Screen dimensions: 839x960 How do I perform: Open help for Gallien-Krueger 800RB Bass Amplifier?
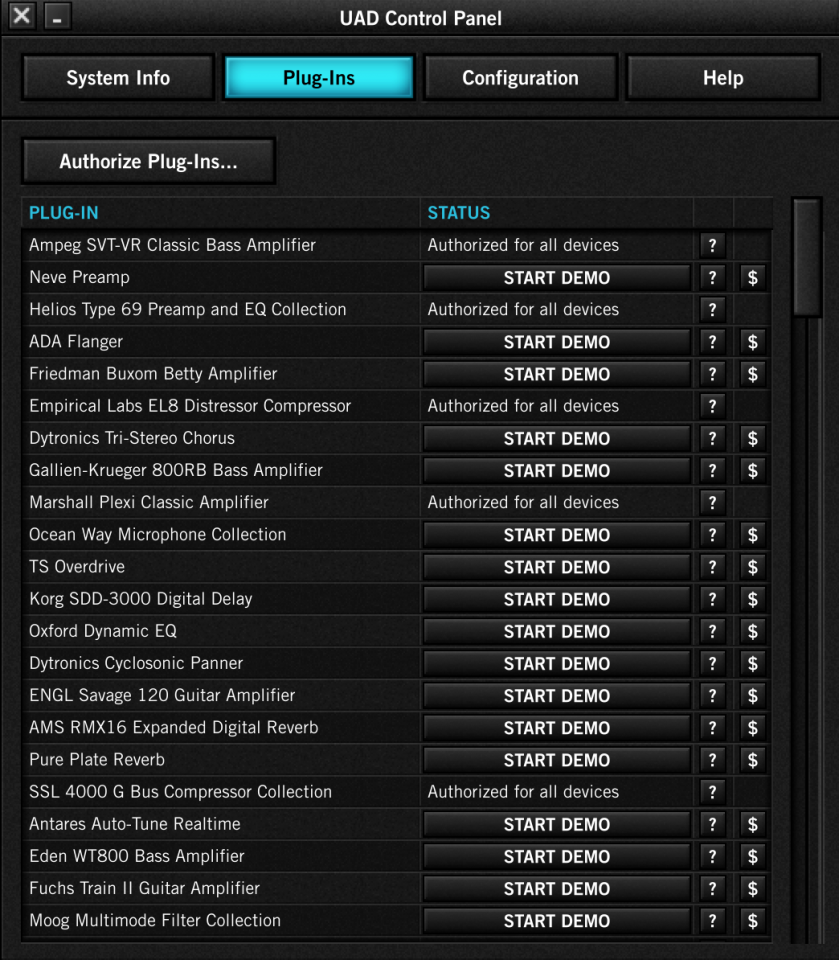click(x=712, y=471)
